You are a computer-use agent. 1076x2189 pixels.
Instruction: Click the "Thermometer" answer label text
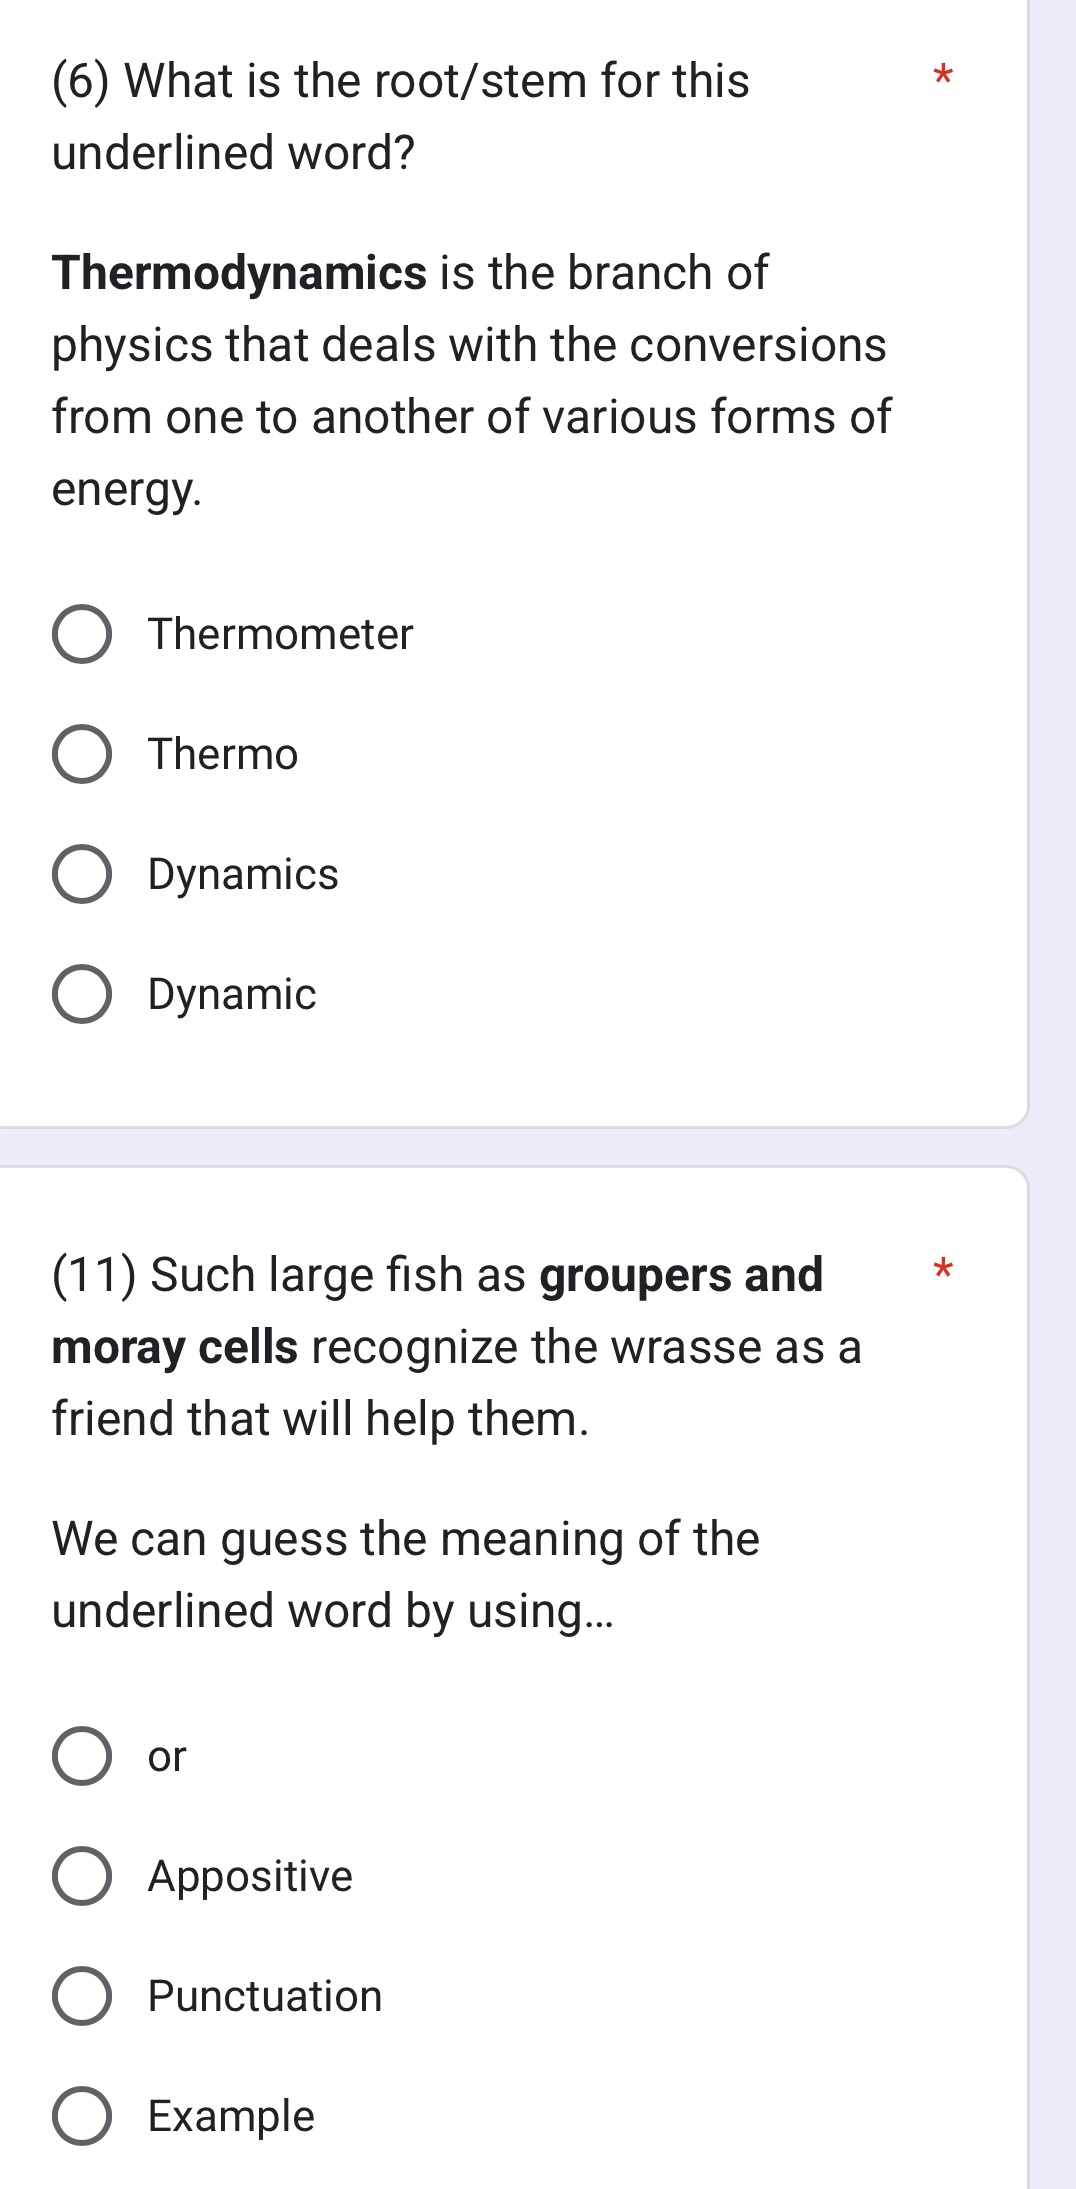[x=280, y=634]
